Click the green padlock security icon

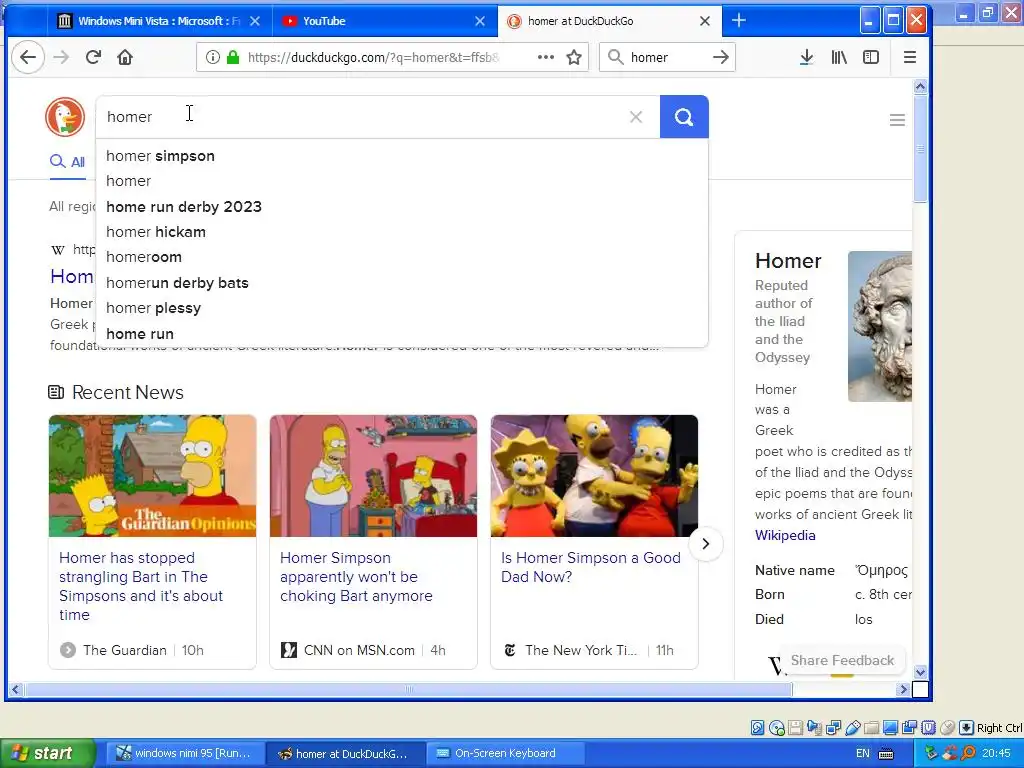(233, 57)
